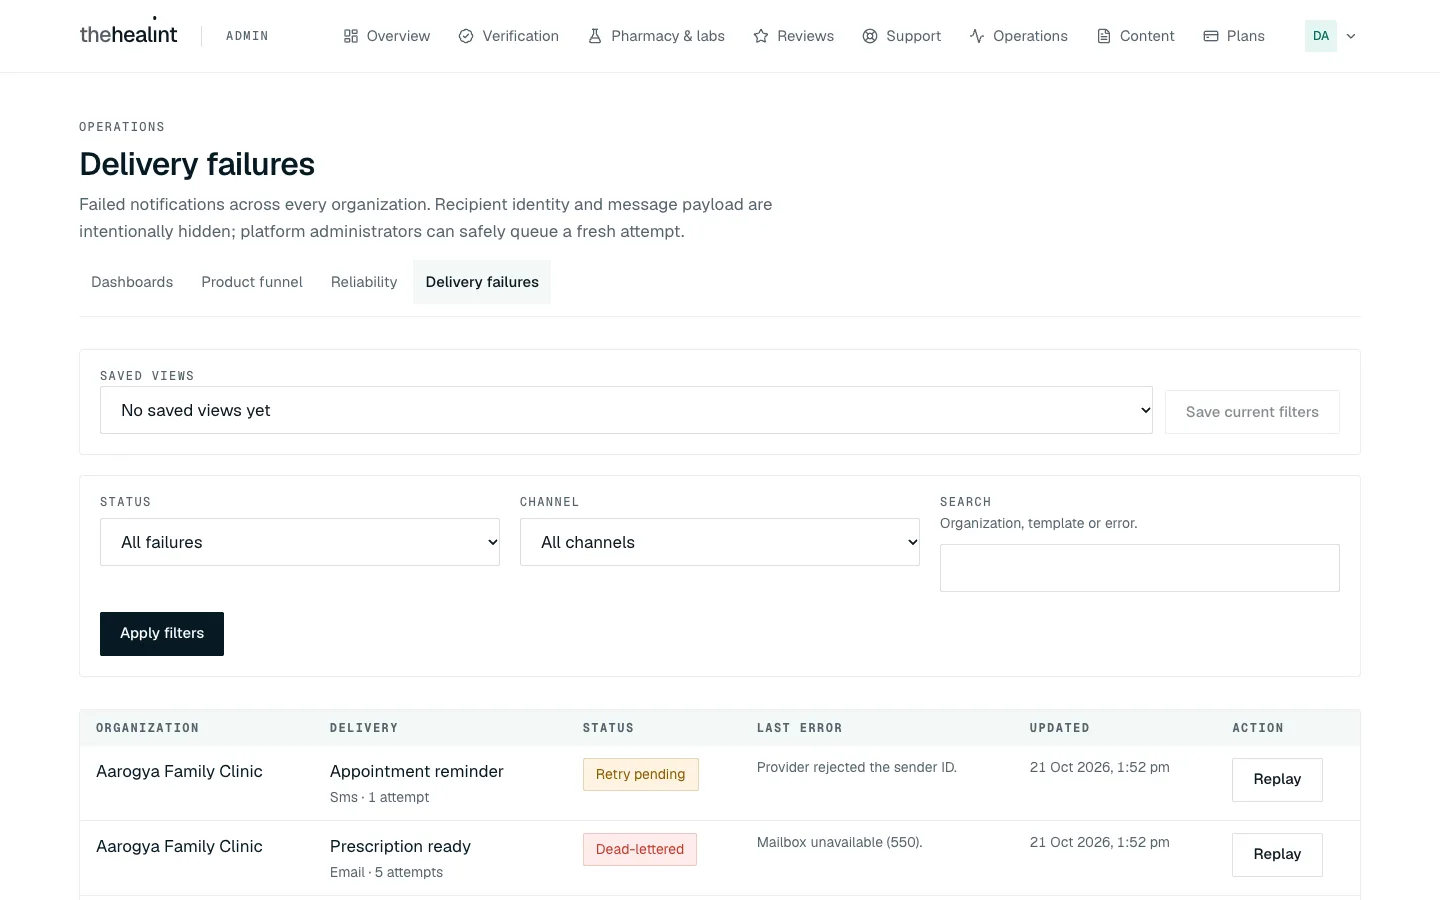Open the Plans section
Screen dimensions: 1440x900
[1234, 36]
